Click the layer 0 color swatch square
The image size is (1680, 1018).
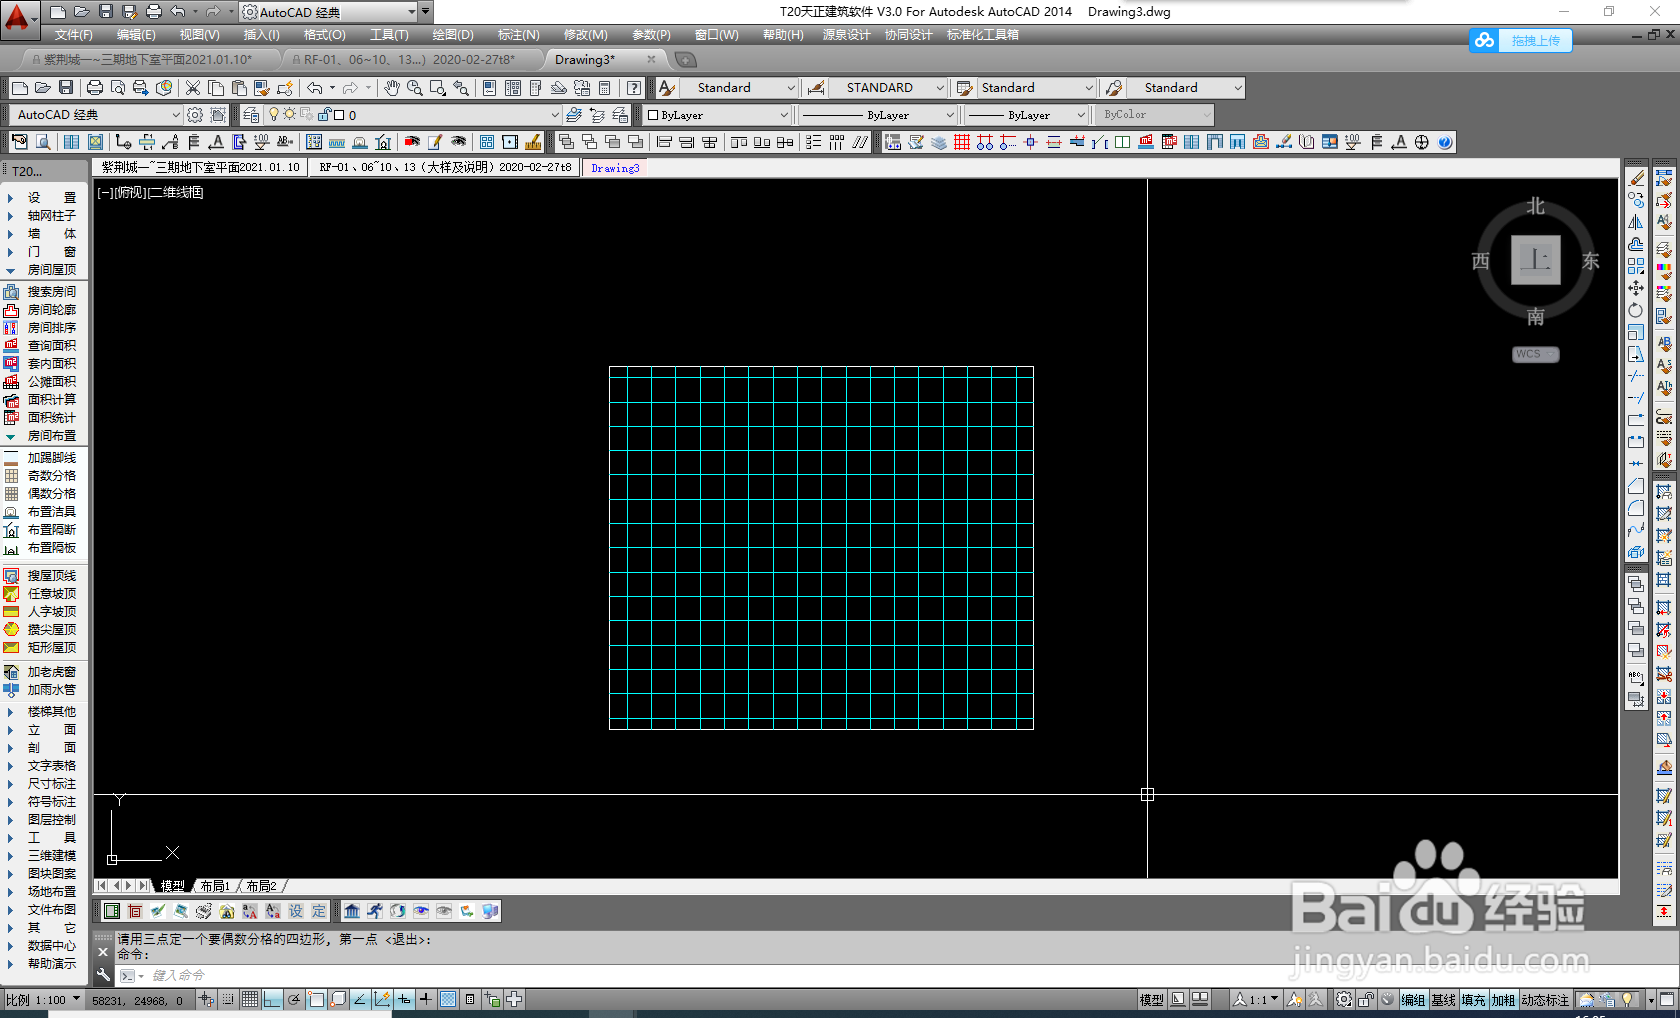[339, 115]
